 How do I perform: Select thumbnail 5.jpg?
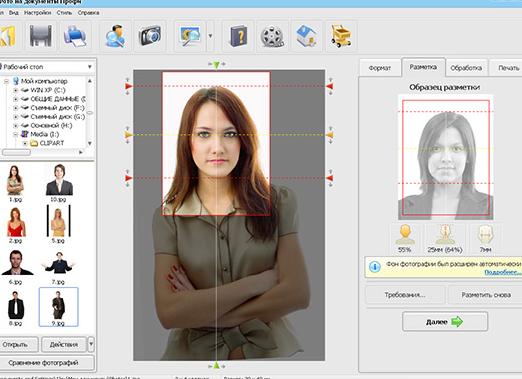(x=58, y=224)
